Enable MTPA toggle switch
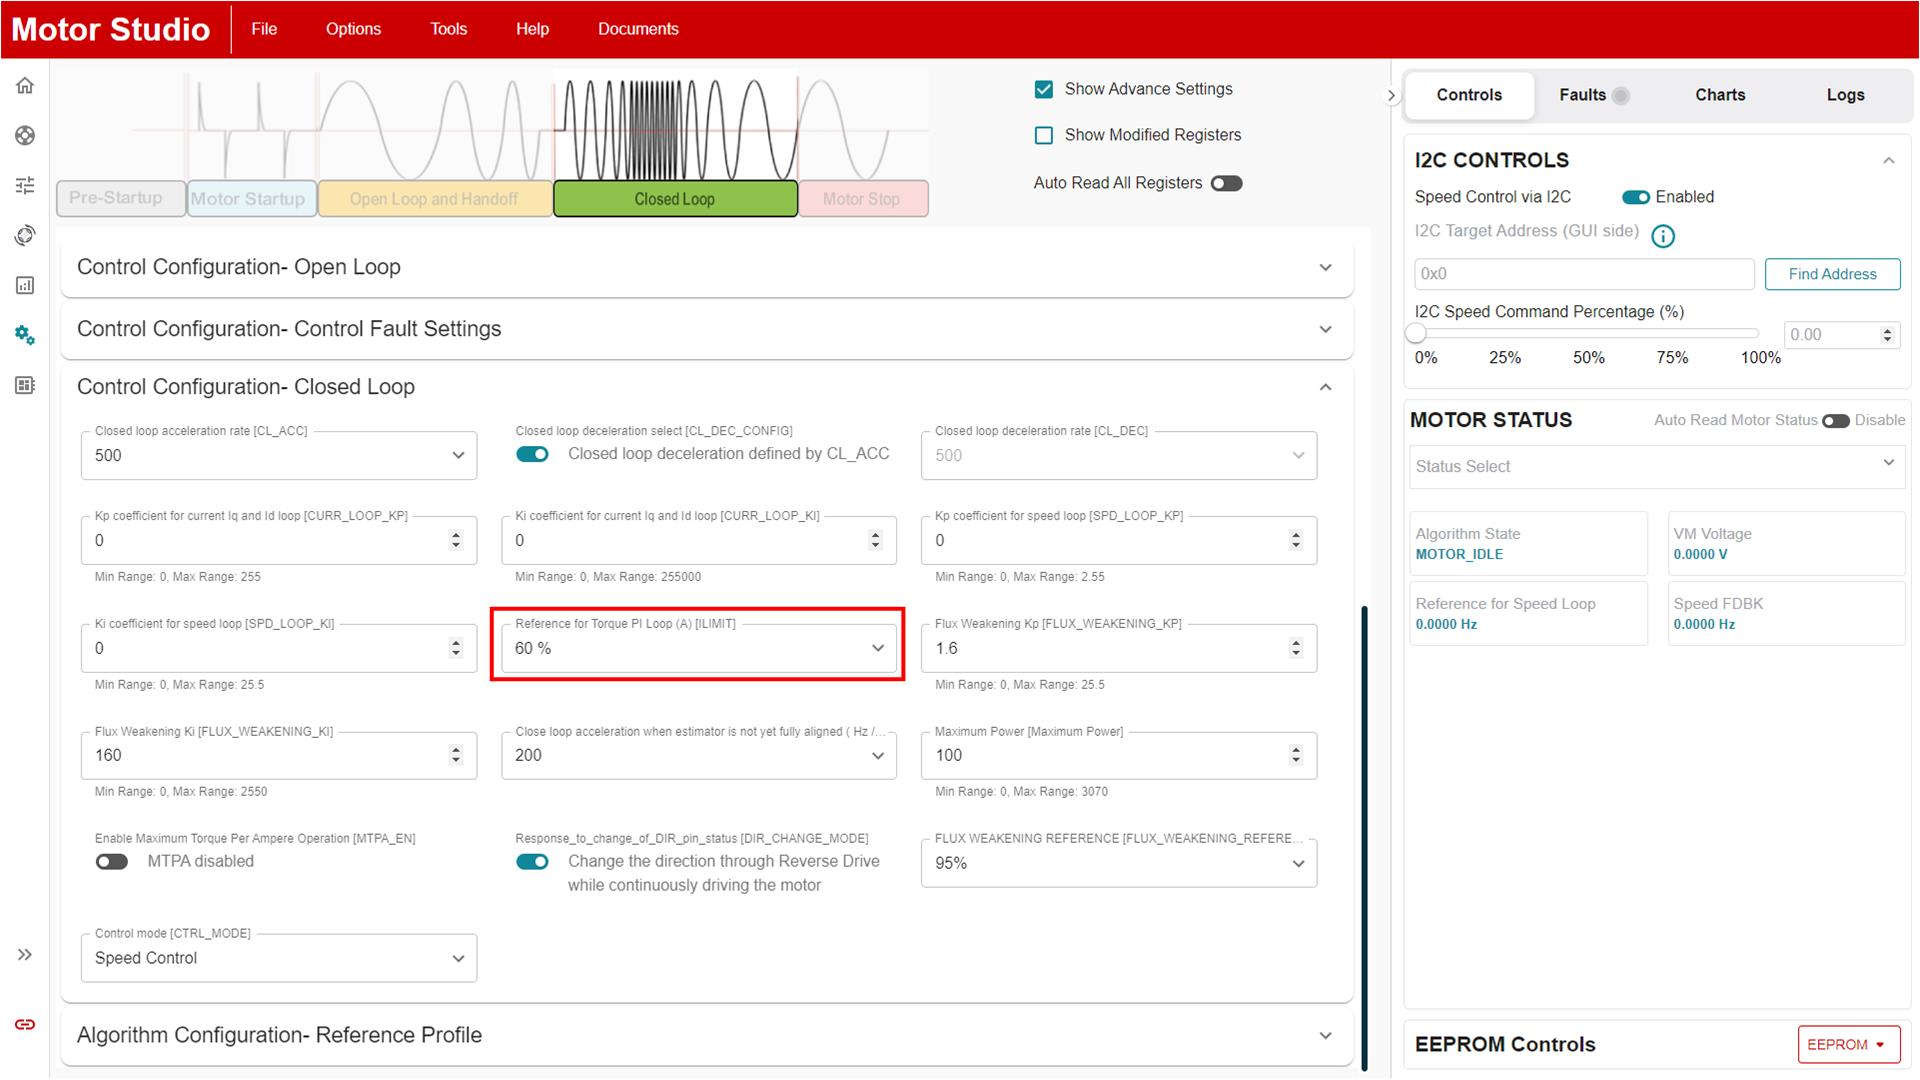 click(x=112, y=862)
